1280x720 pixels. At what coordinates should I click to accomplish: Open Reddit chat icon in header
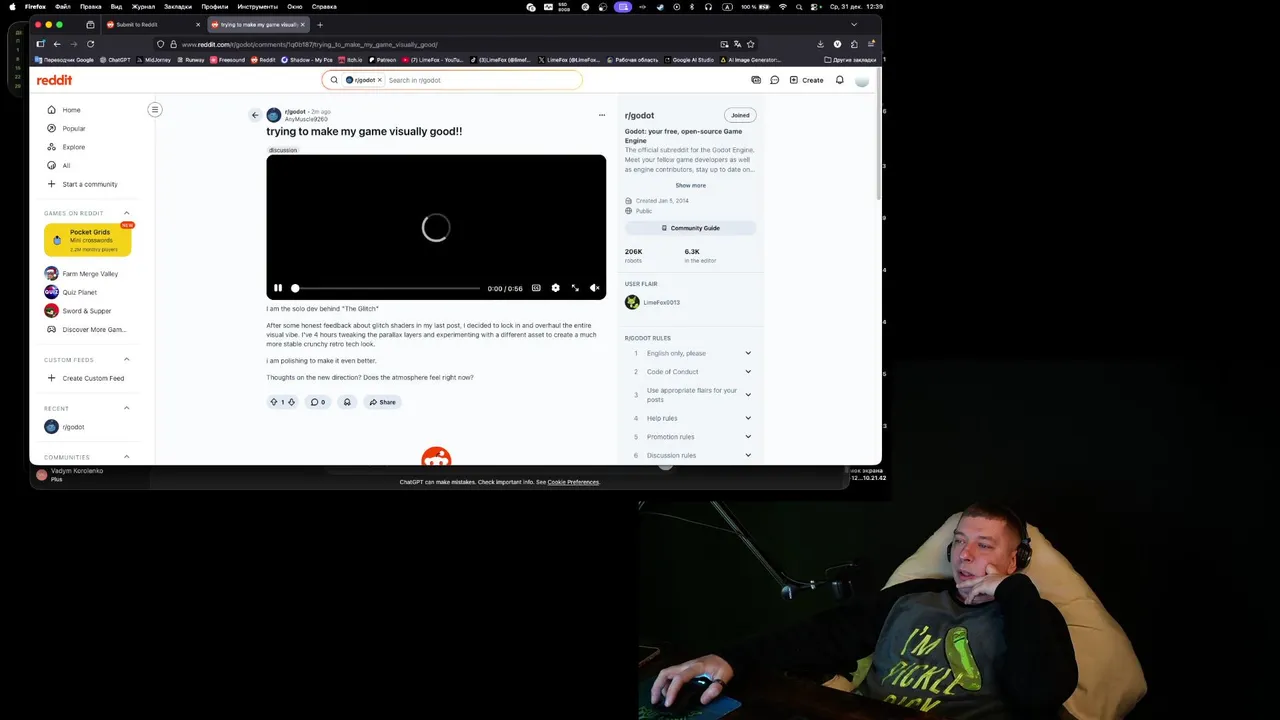click(x=774, y=80)
